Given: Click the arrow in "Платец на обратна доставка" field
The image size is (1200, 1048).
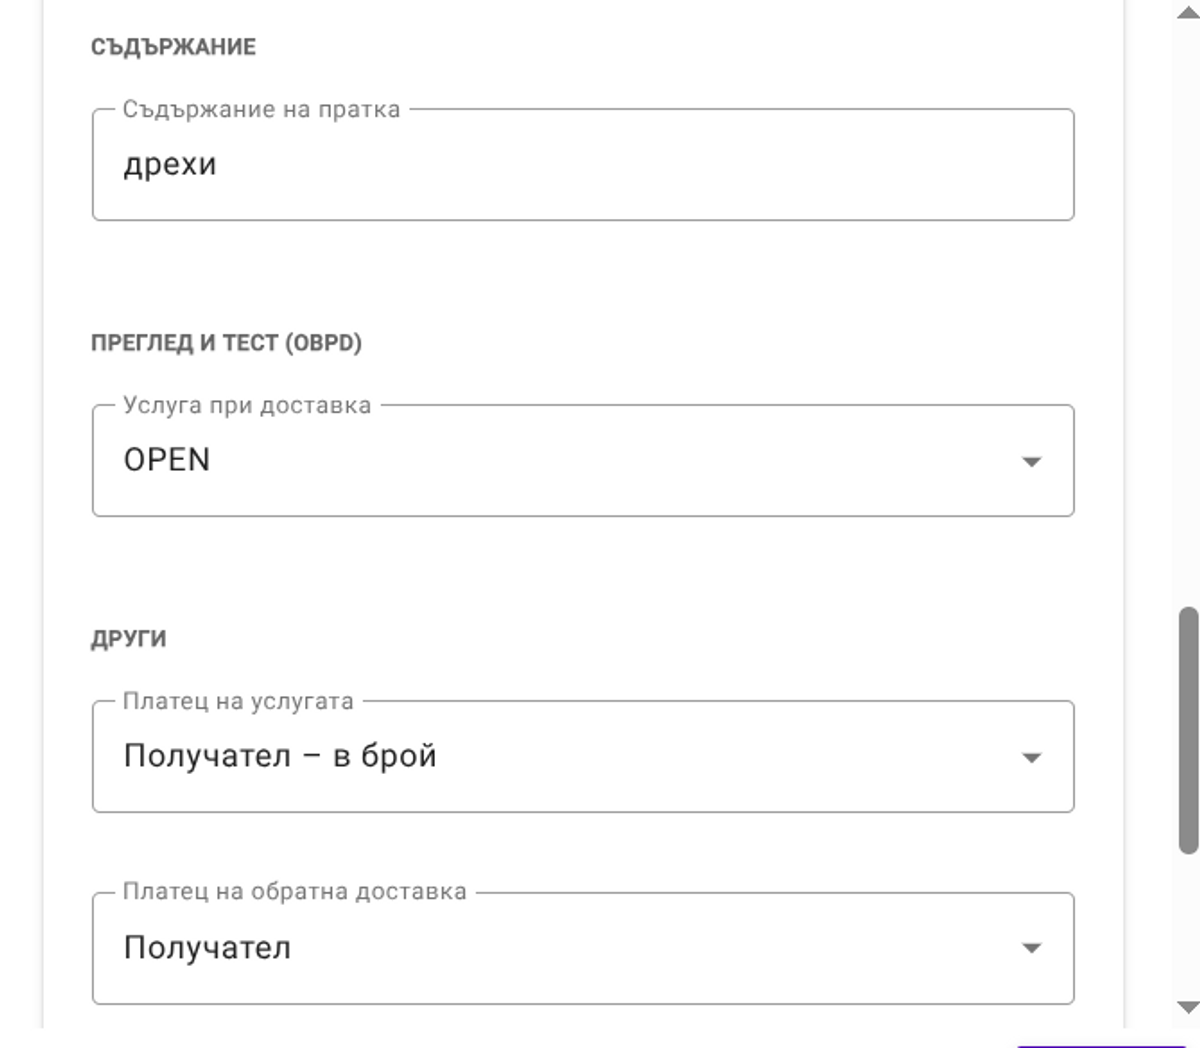Looking at the screenshot, I should [x=1033, y=948].
